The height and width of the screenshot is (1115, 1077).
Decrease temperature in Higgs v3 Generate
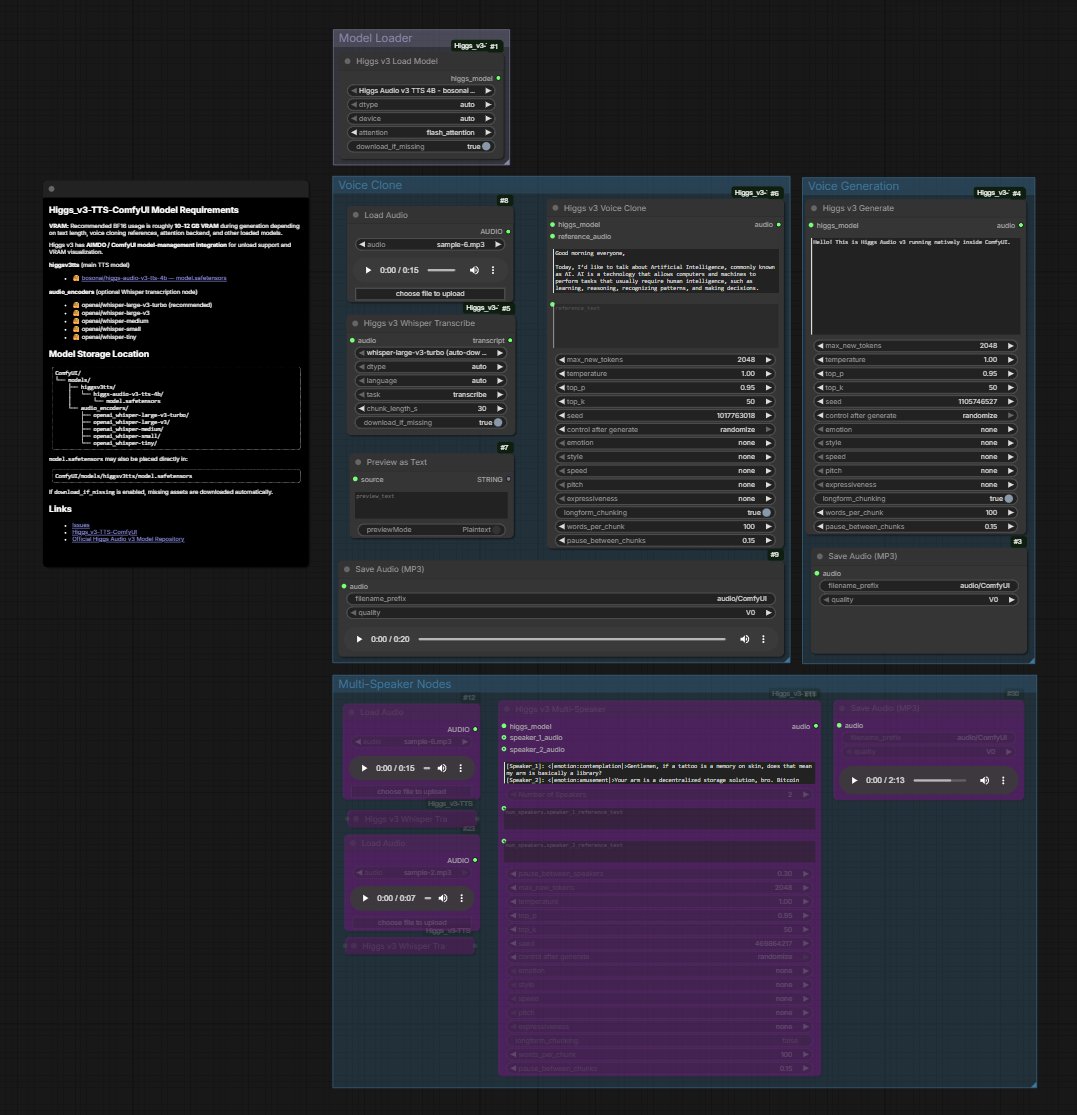(820, 360)
